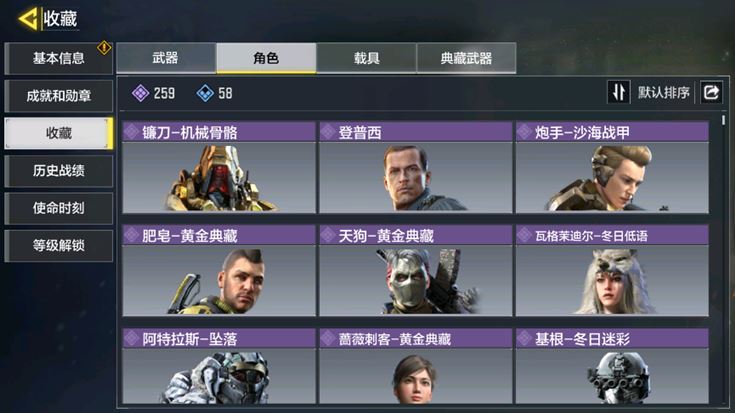
Task: Select the 镰刀-机械骨骼 character card
Action: click(x=219, y=167)
